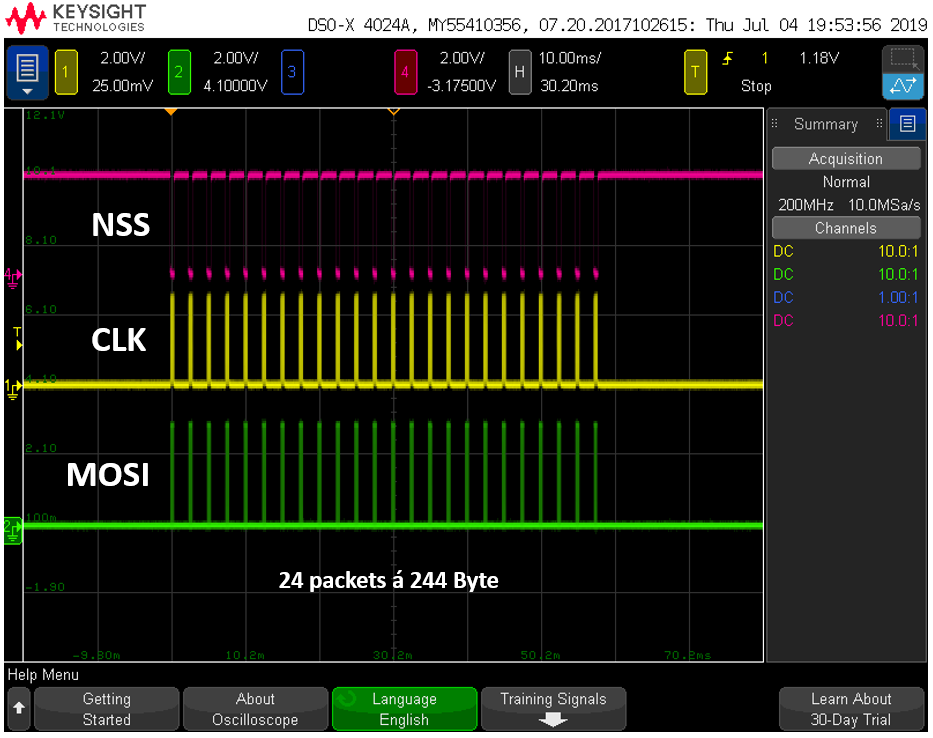Click channel 4 probe ratio 10.0:1 in magenta
The image size is (933, 738).
click(x=898, y=321)
